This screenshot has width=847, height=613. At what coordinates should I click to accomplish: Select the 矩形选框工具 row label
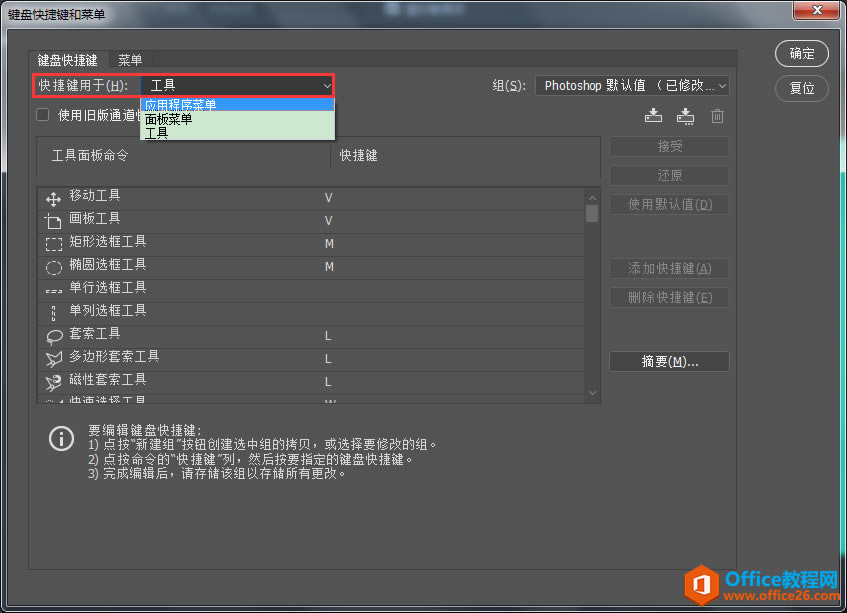point(107,241)
